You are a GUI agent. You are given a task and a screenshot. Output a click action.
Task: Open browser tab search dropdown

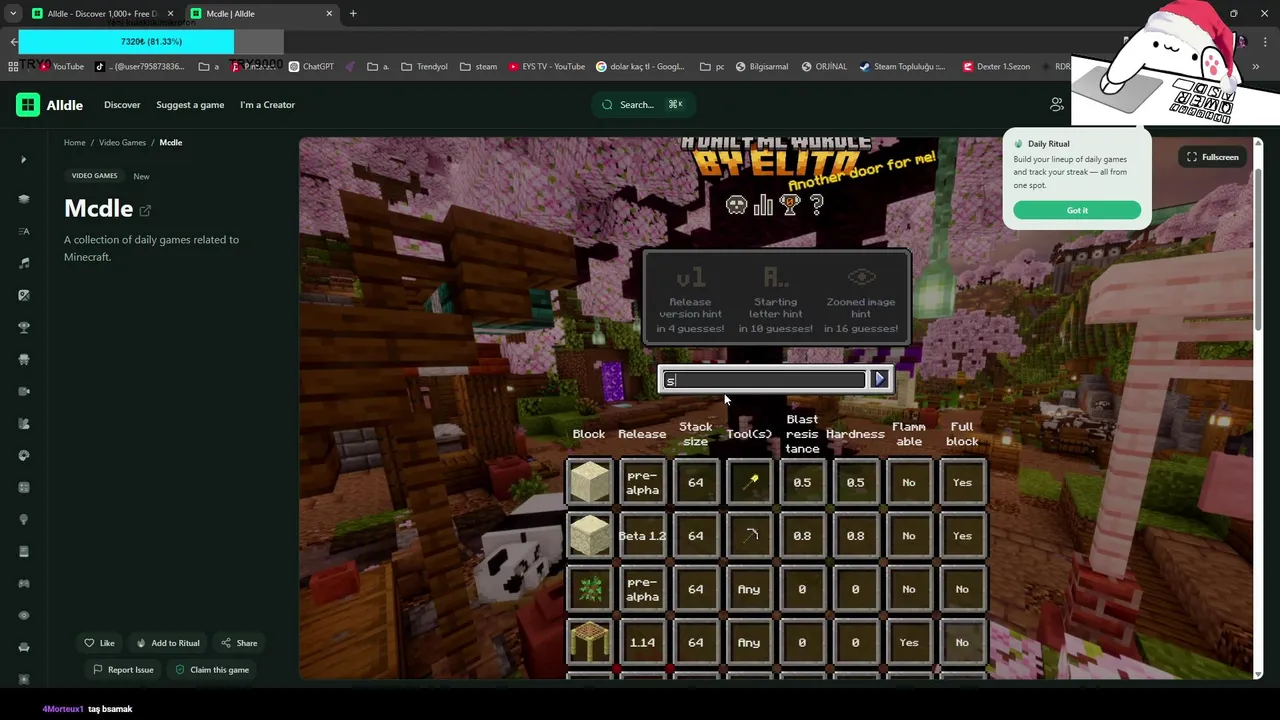coord(12,14)
